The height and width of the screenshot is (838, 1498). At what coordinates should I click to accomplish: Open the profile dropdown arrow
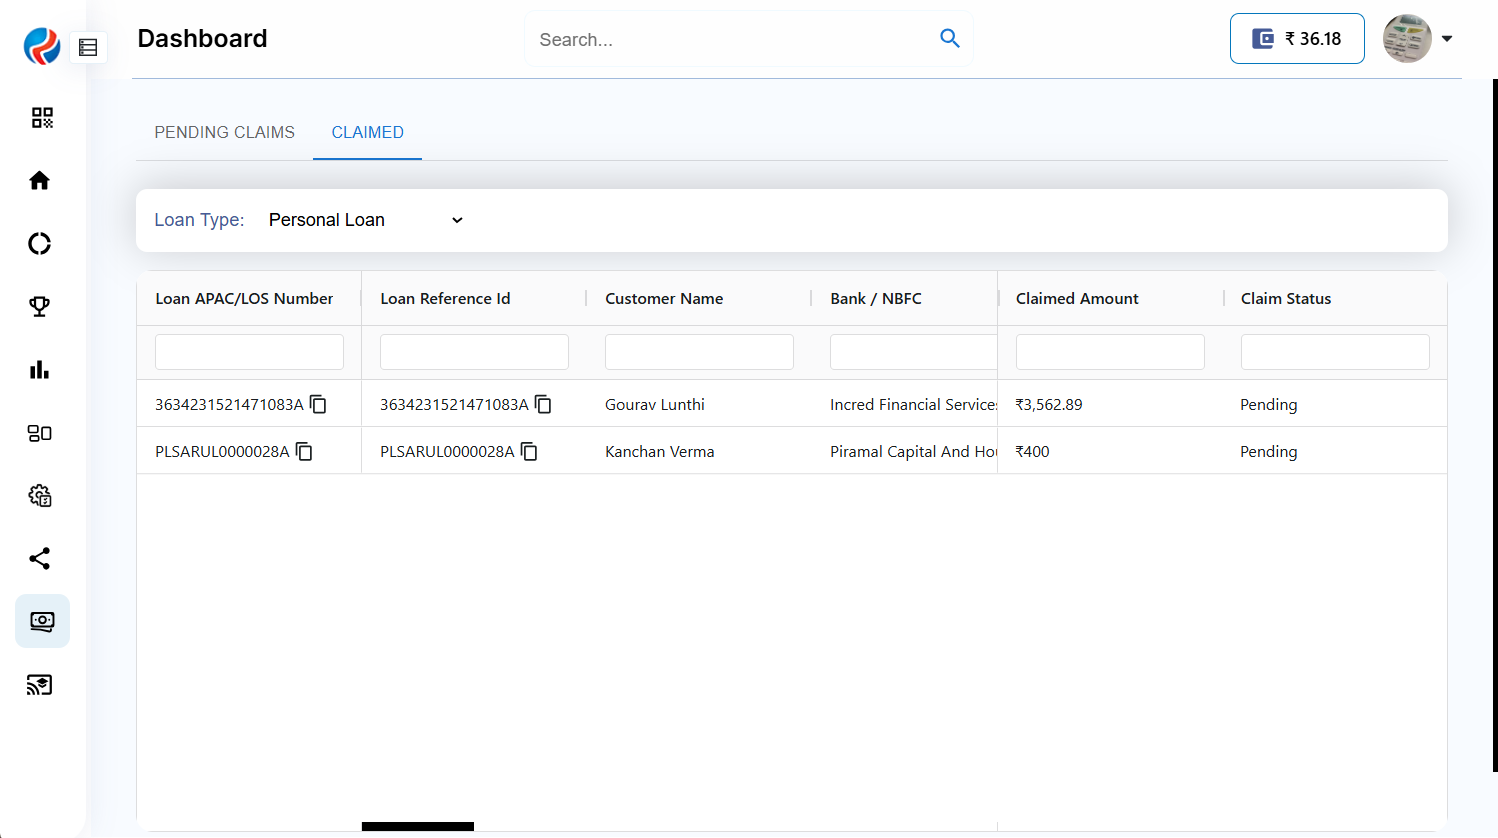(1446, 39)
